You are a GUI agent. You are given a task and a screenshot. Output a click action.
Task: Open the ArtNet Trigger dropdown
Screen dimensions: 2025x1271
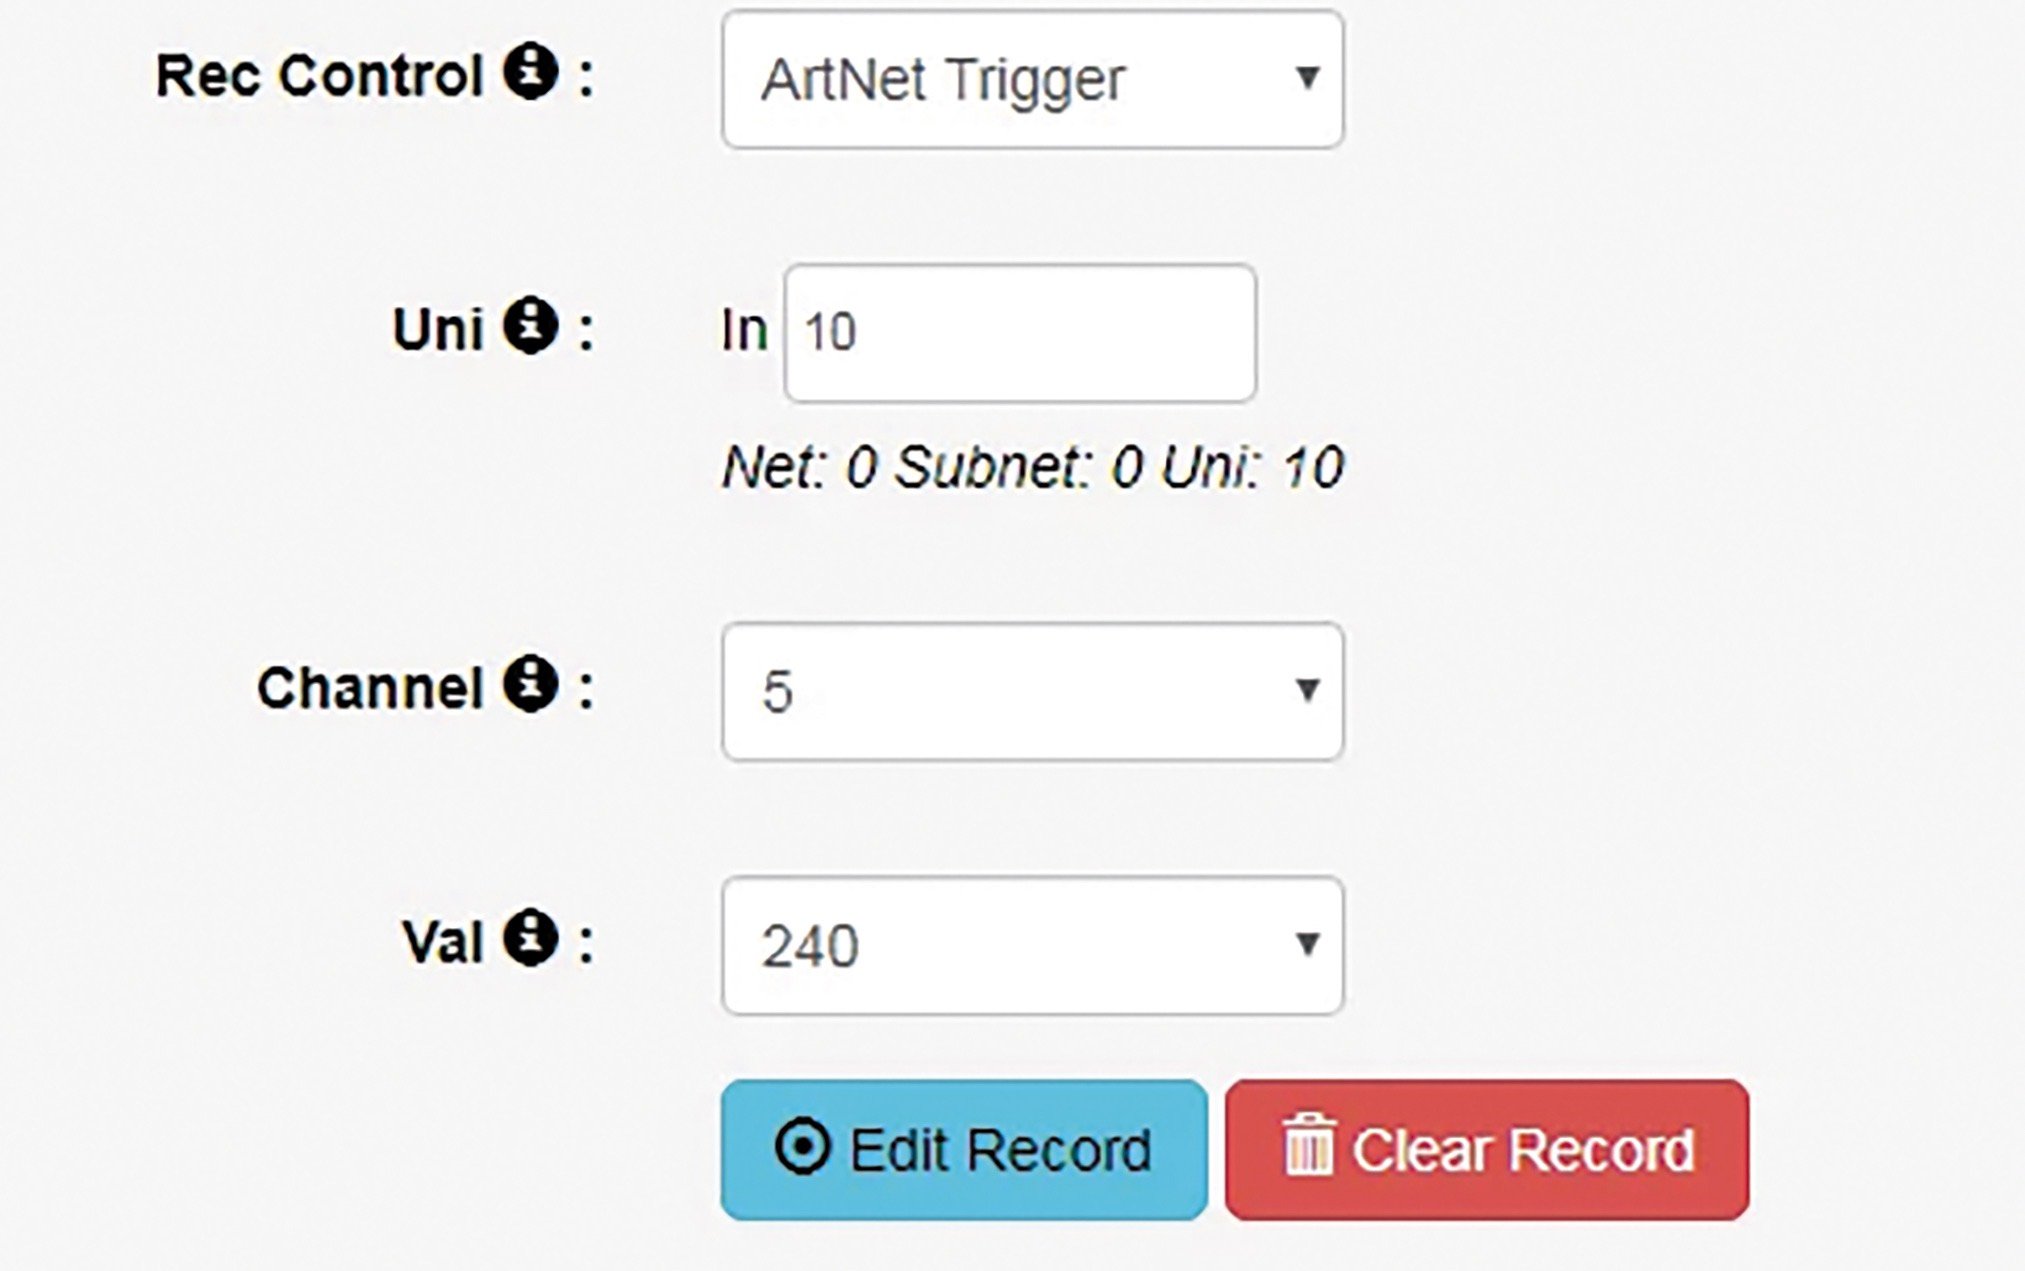coord(1032,80)
